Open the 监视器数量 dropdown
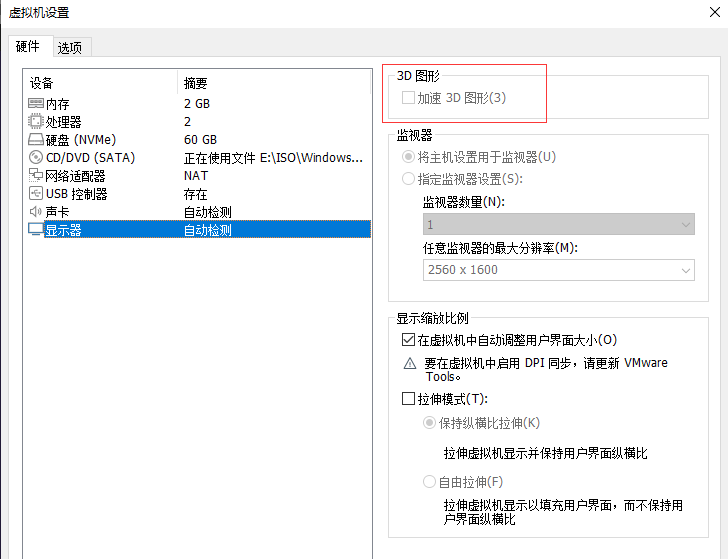This screenshot has width=728, height=559. 559,224
